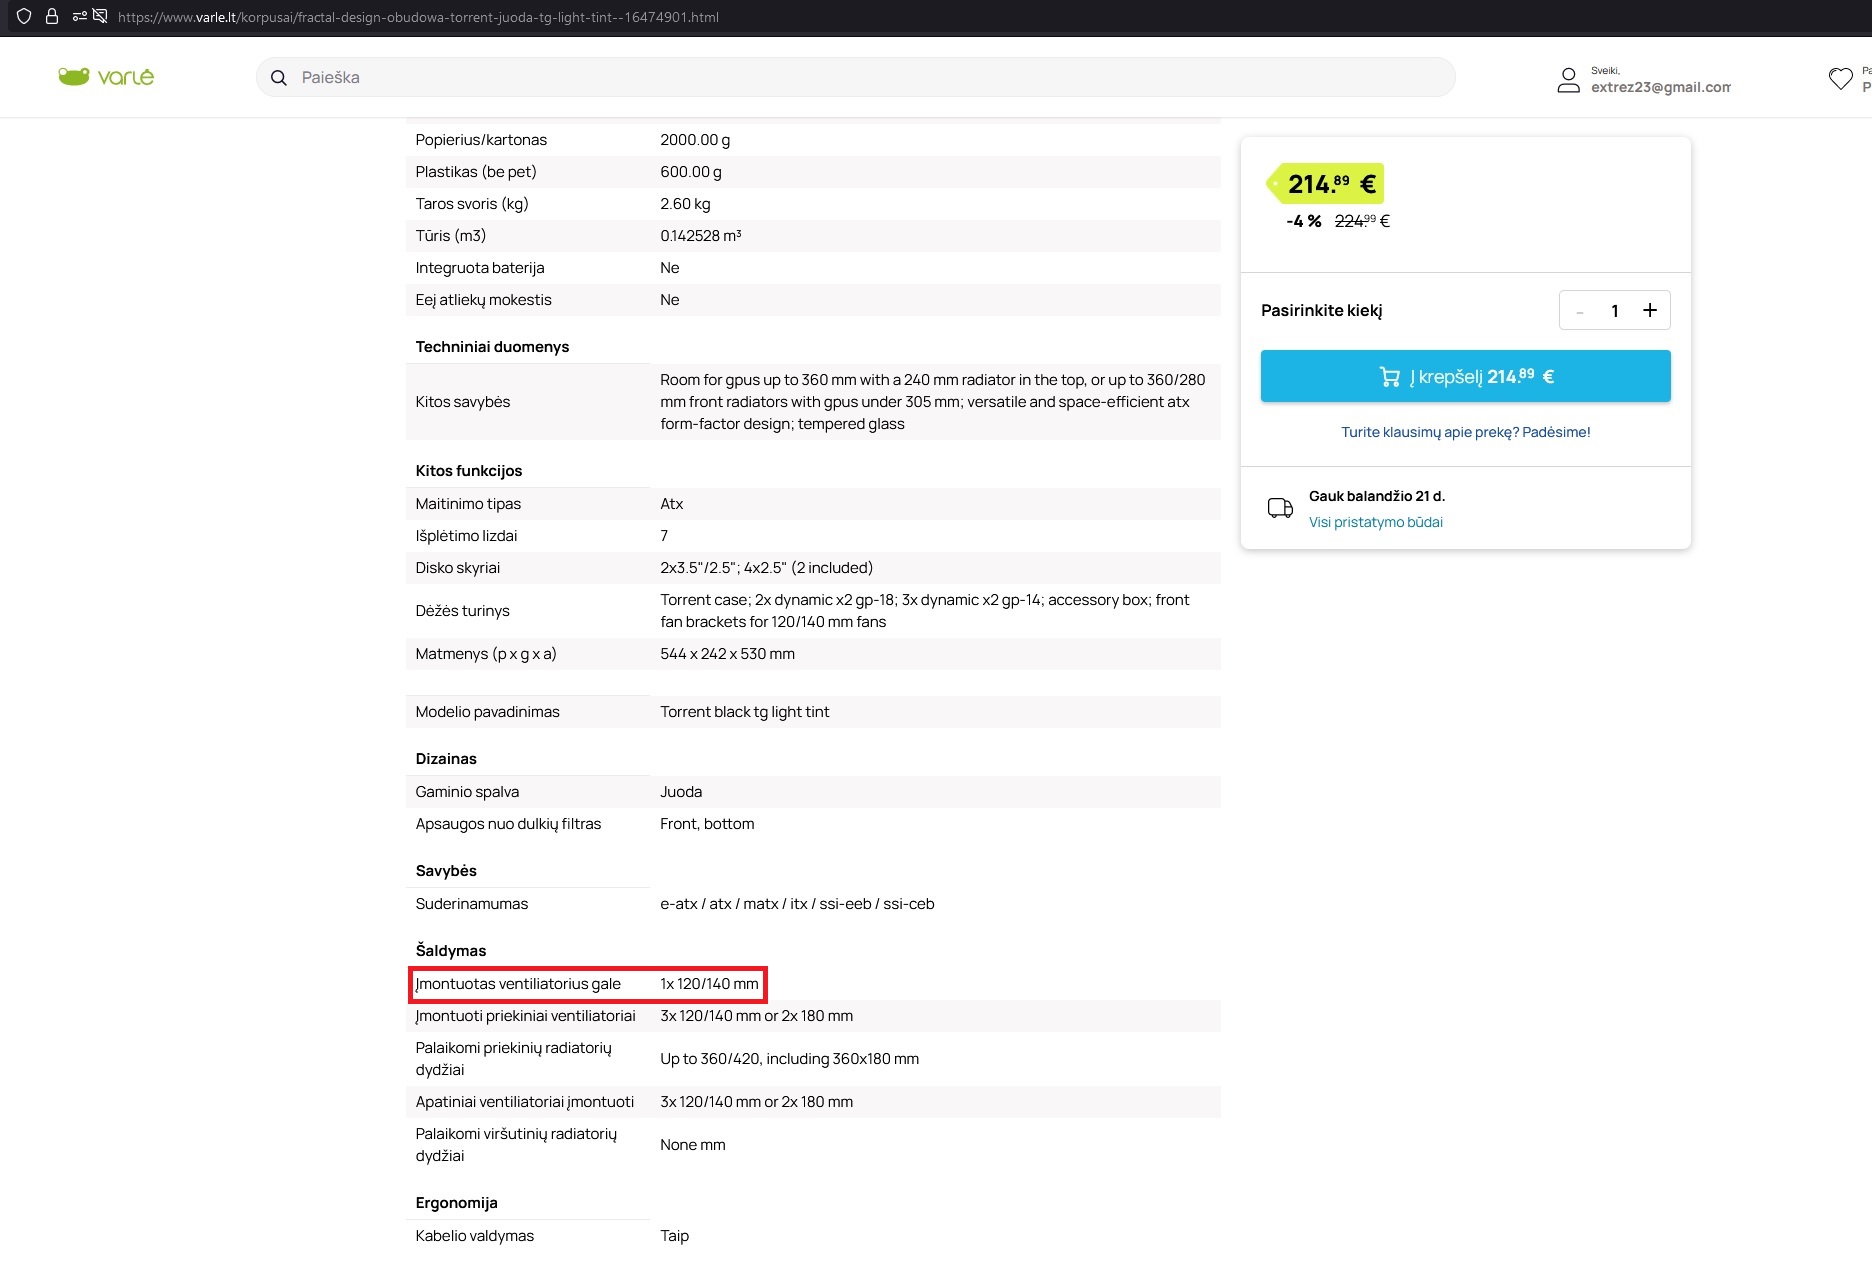Open 'Visi pristatymo būdai' link
This screenshot has width=1872, height=1266.
coord(1376,522)
